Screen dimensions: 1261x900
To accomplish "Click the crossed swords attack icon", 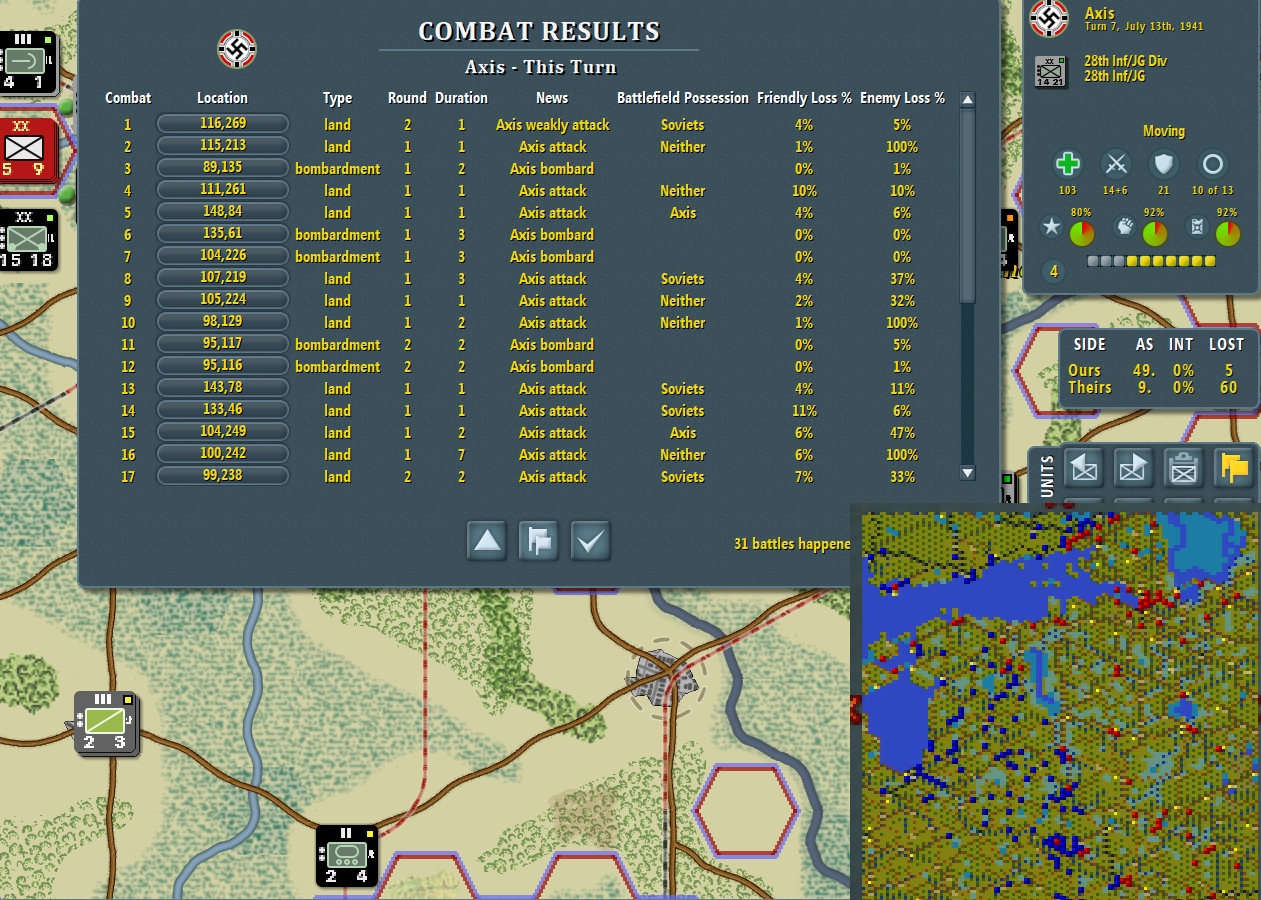I will coord(1115,164).
